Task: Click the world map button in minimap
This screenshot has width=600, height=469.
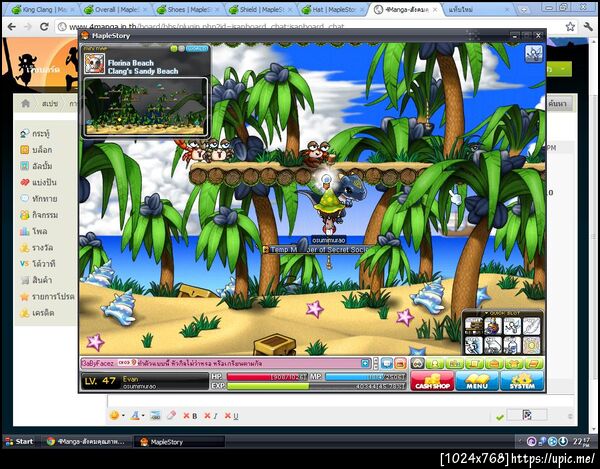Action: (x=197, y=49)
